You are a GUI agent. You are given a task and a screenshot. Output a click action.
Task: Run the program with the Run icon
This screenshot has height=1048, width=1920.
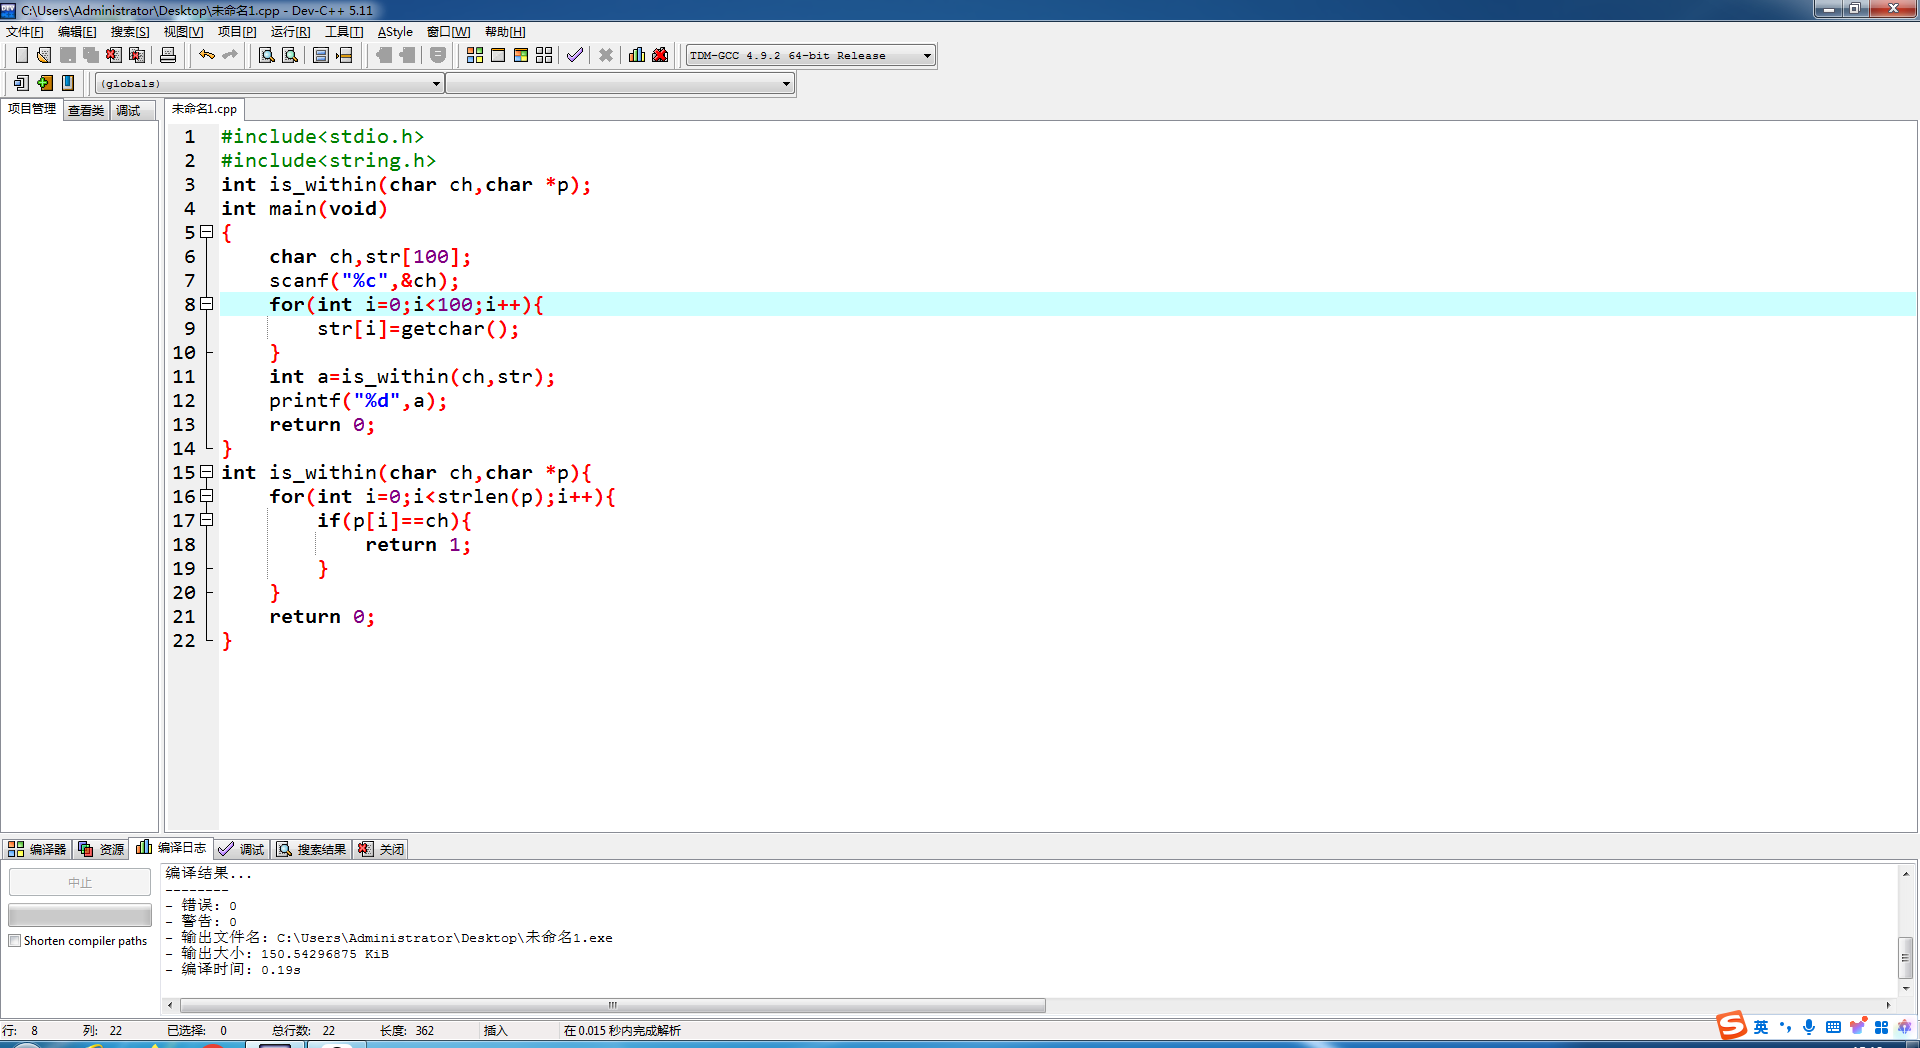[498, 55]
